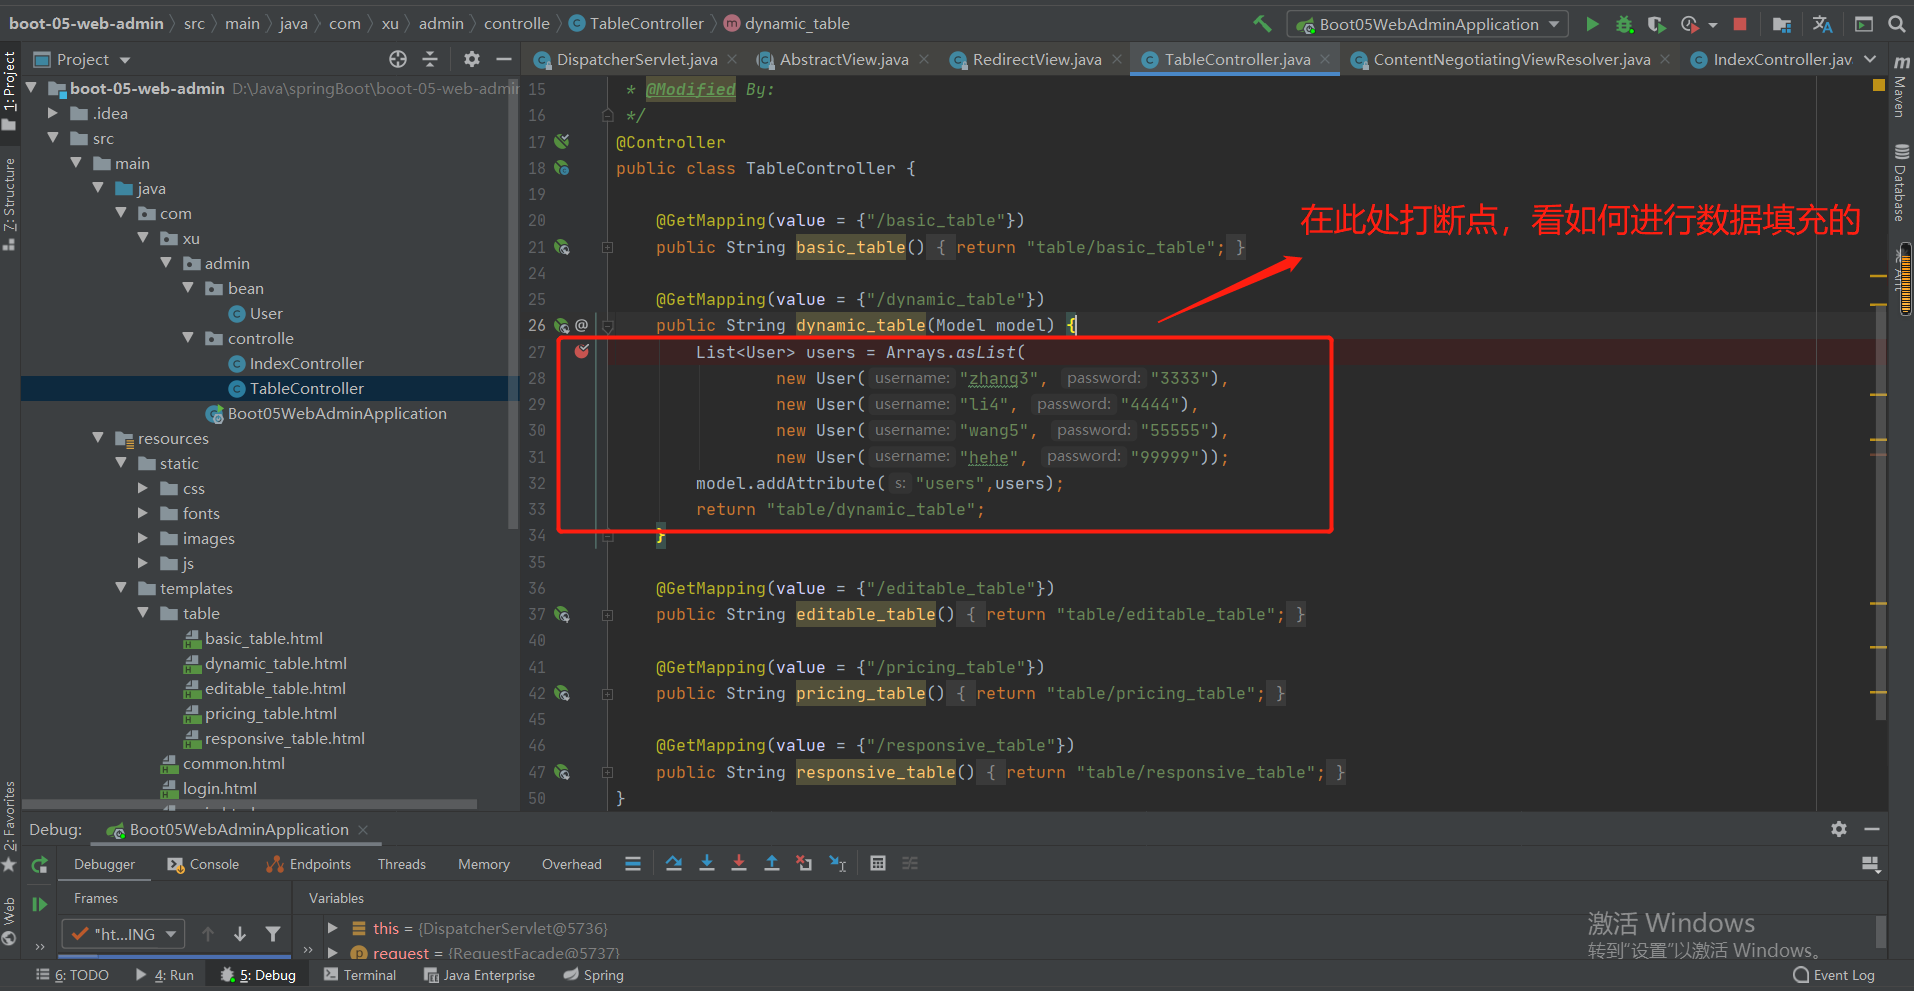Open Project Structure icon in top toolbar
This screenshot has width=1914, height=991.
tap(1781, 24)
